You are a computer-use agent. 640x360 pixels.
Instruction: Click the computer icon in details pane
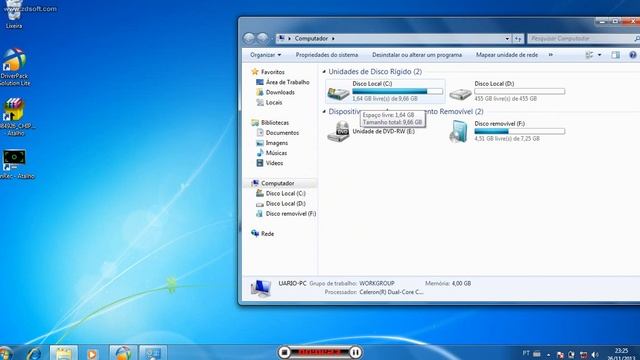click(x=261, y=288)
